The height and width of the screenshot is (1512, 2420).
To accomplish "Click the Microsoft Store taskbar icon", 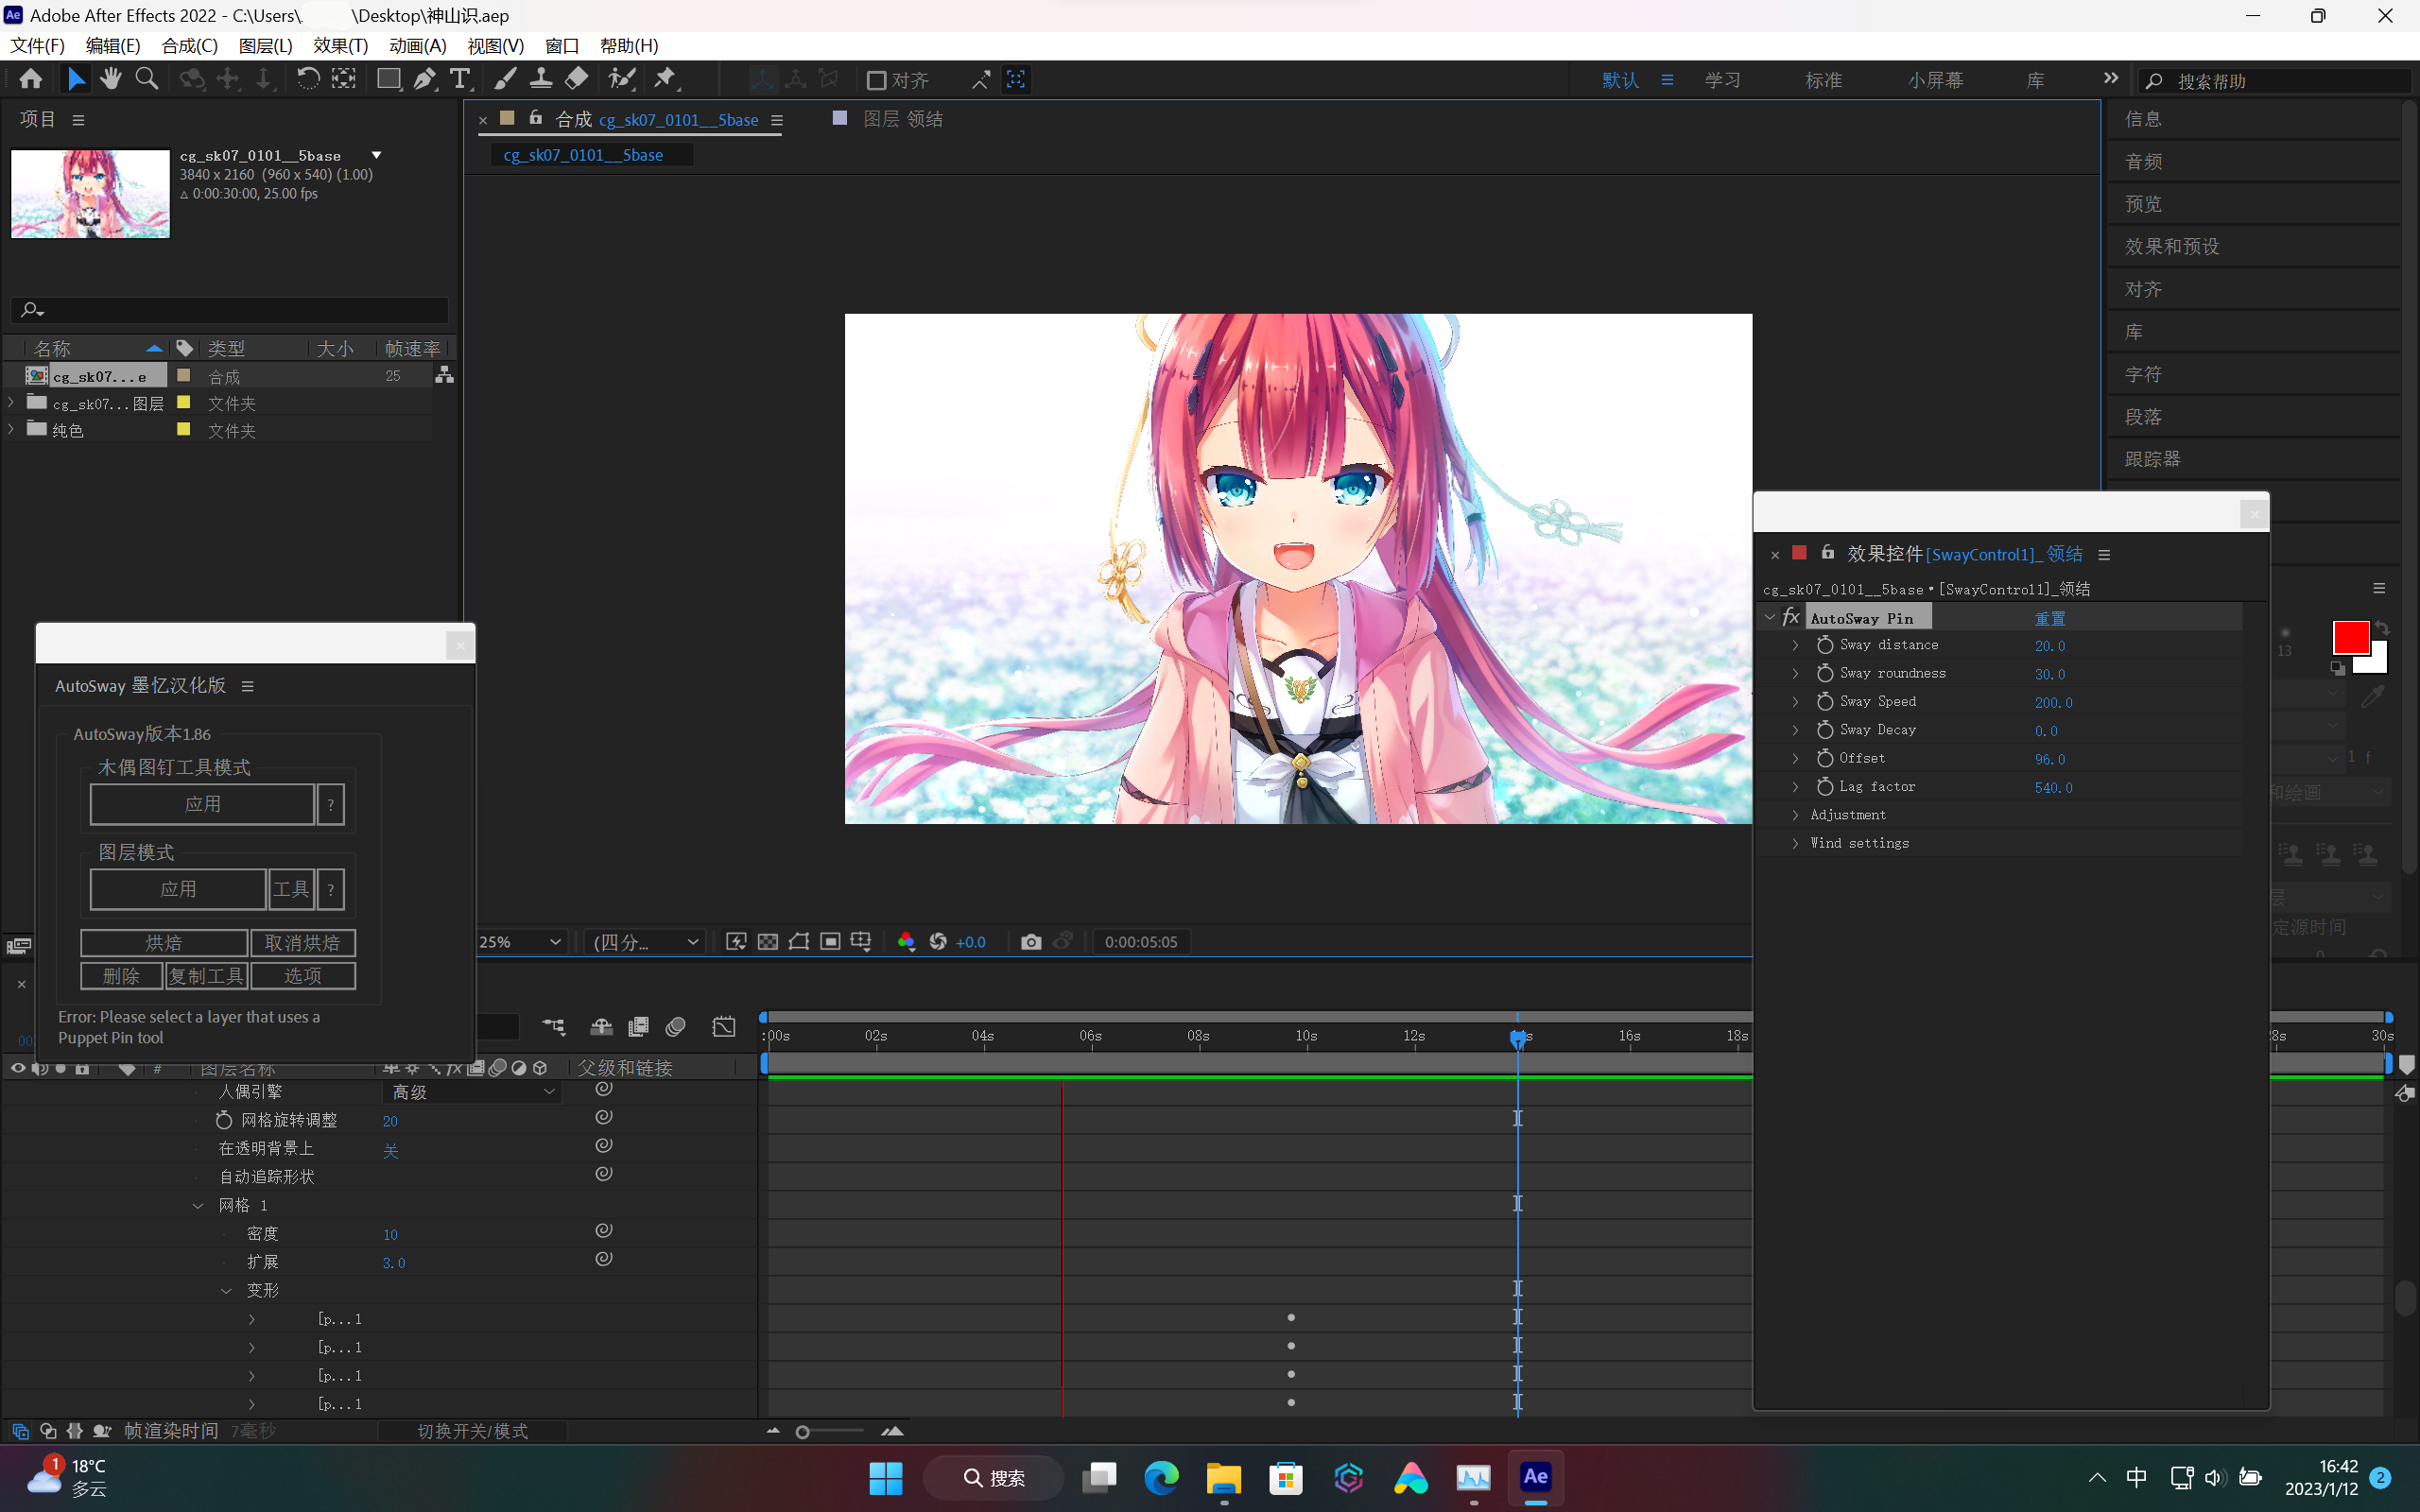I will tap(1286, 1478).
